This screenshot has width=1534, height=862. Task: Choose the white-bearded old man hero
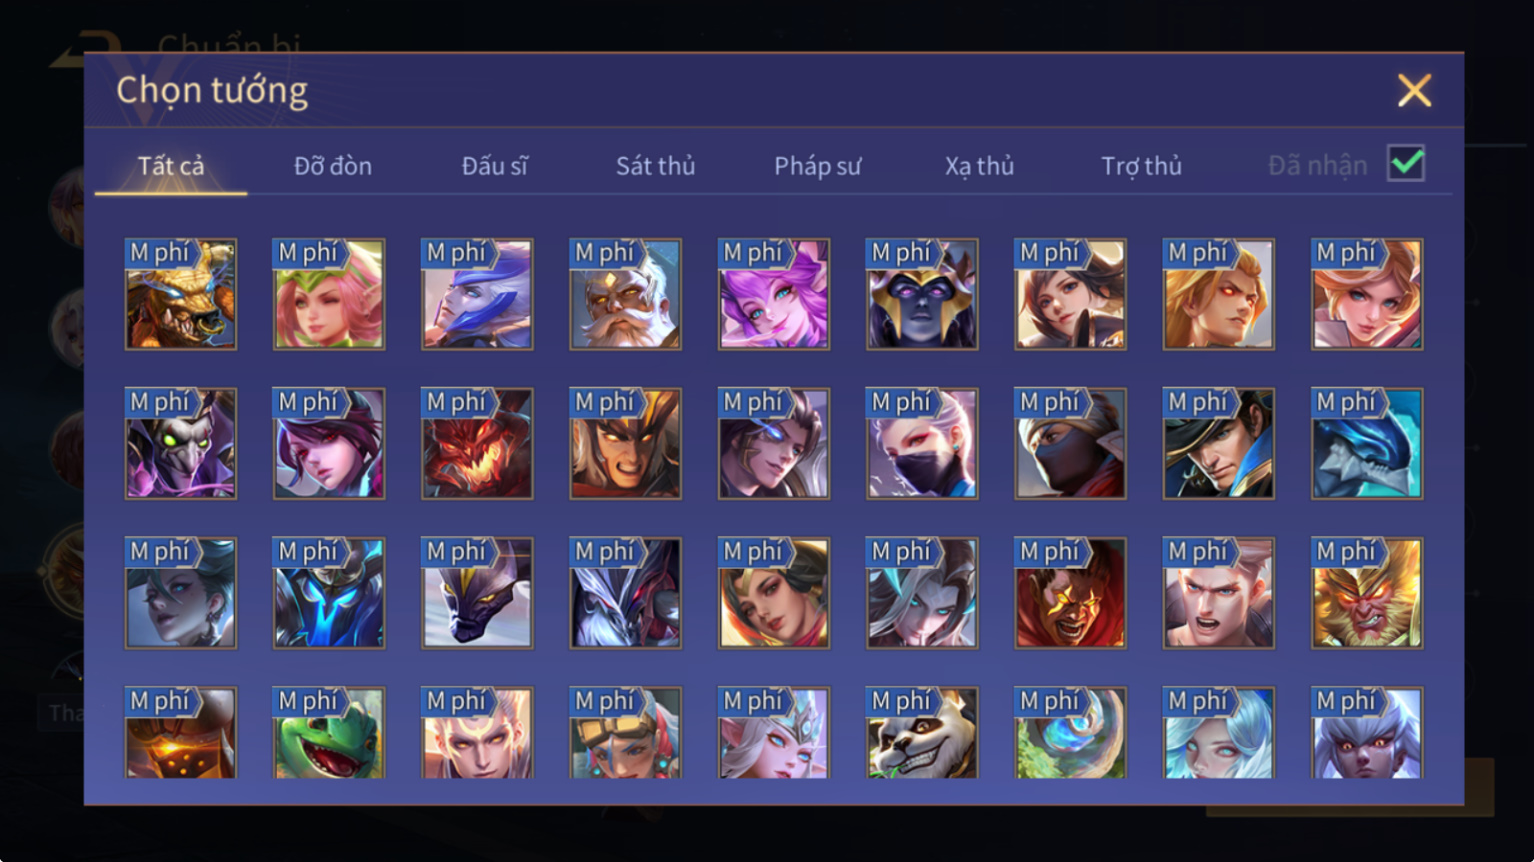click(625, 294)
